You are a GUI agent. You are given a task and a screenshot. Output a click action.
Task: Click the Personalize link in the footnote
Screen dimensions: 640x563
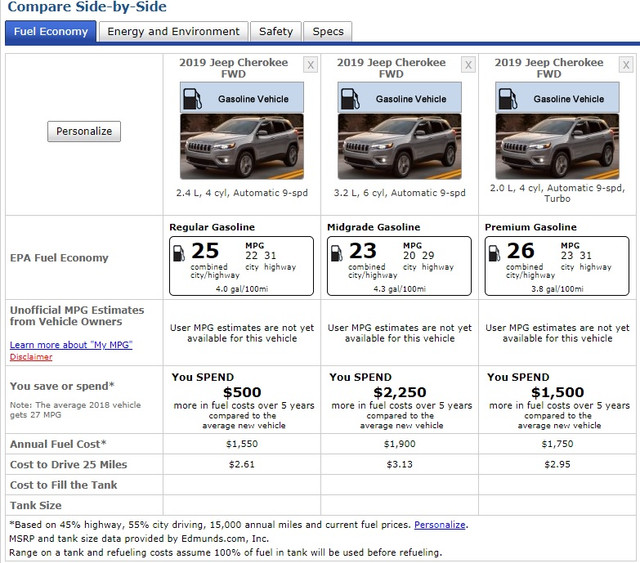point(440,525)
